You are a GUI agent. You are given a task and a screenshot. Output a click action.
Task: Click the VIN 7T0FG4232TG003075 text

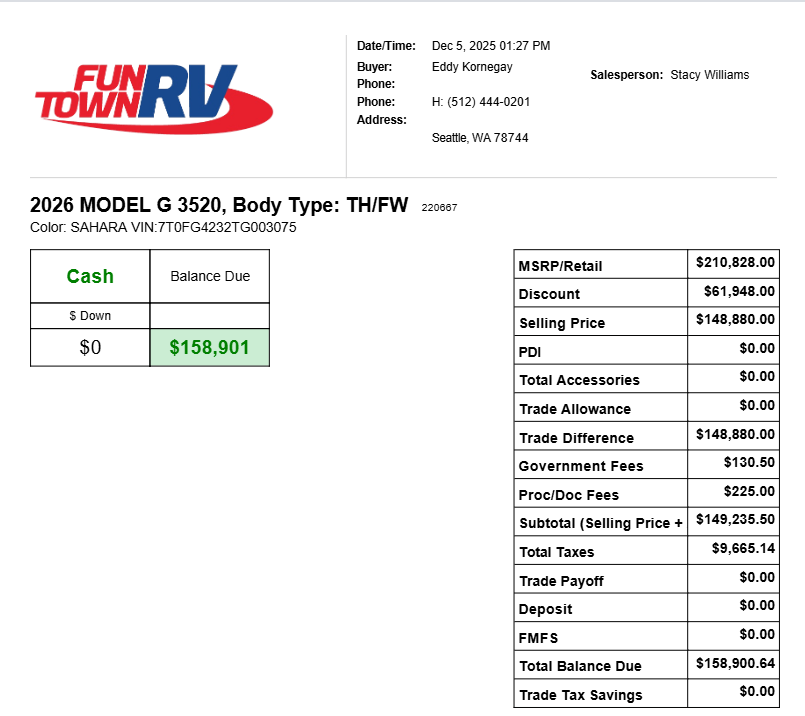pyautogui.click(x=227, y=227)
